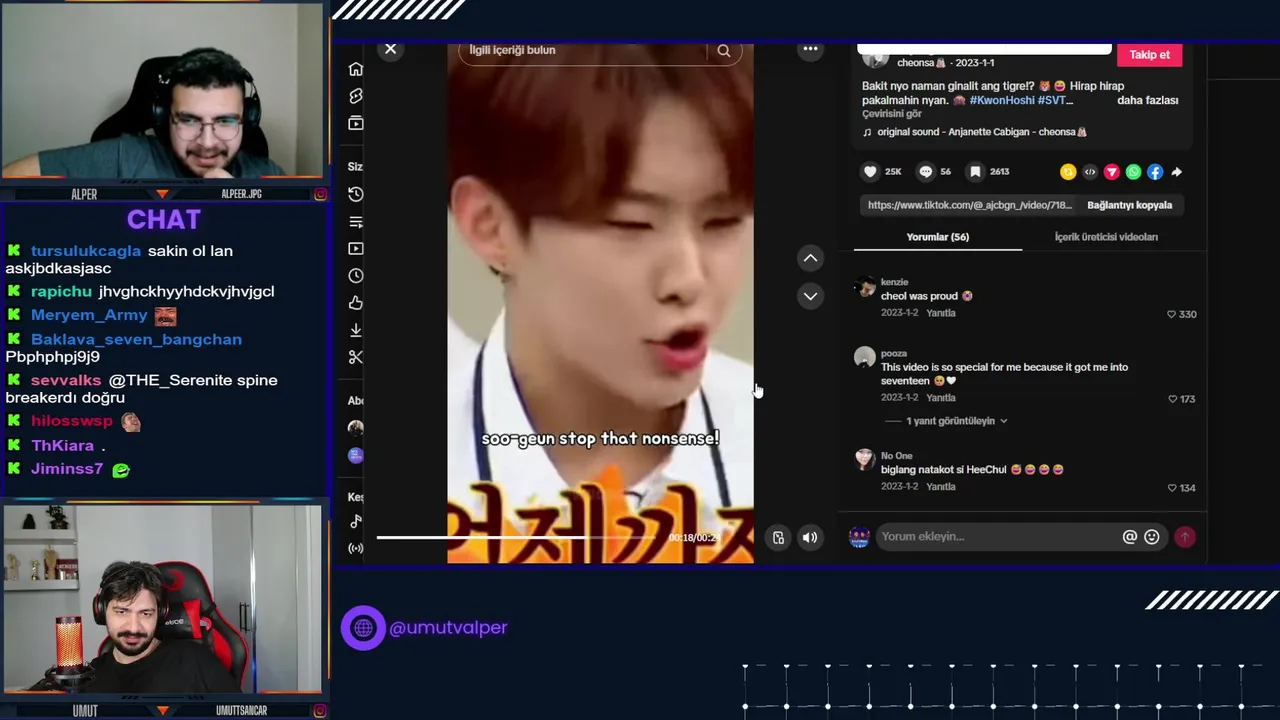This screenshot has width=1280, height=720.
Task: Switch to 'Yorumlar (56)' tab
Action: (x=937, y=237)
